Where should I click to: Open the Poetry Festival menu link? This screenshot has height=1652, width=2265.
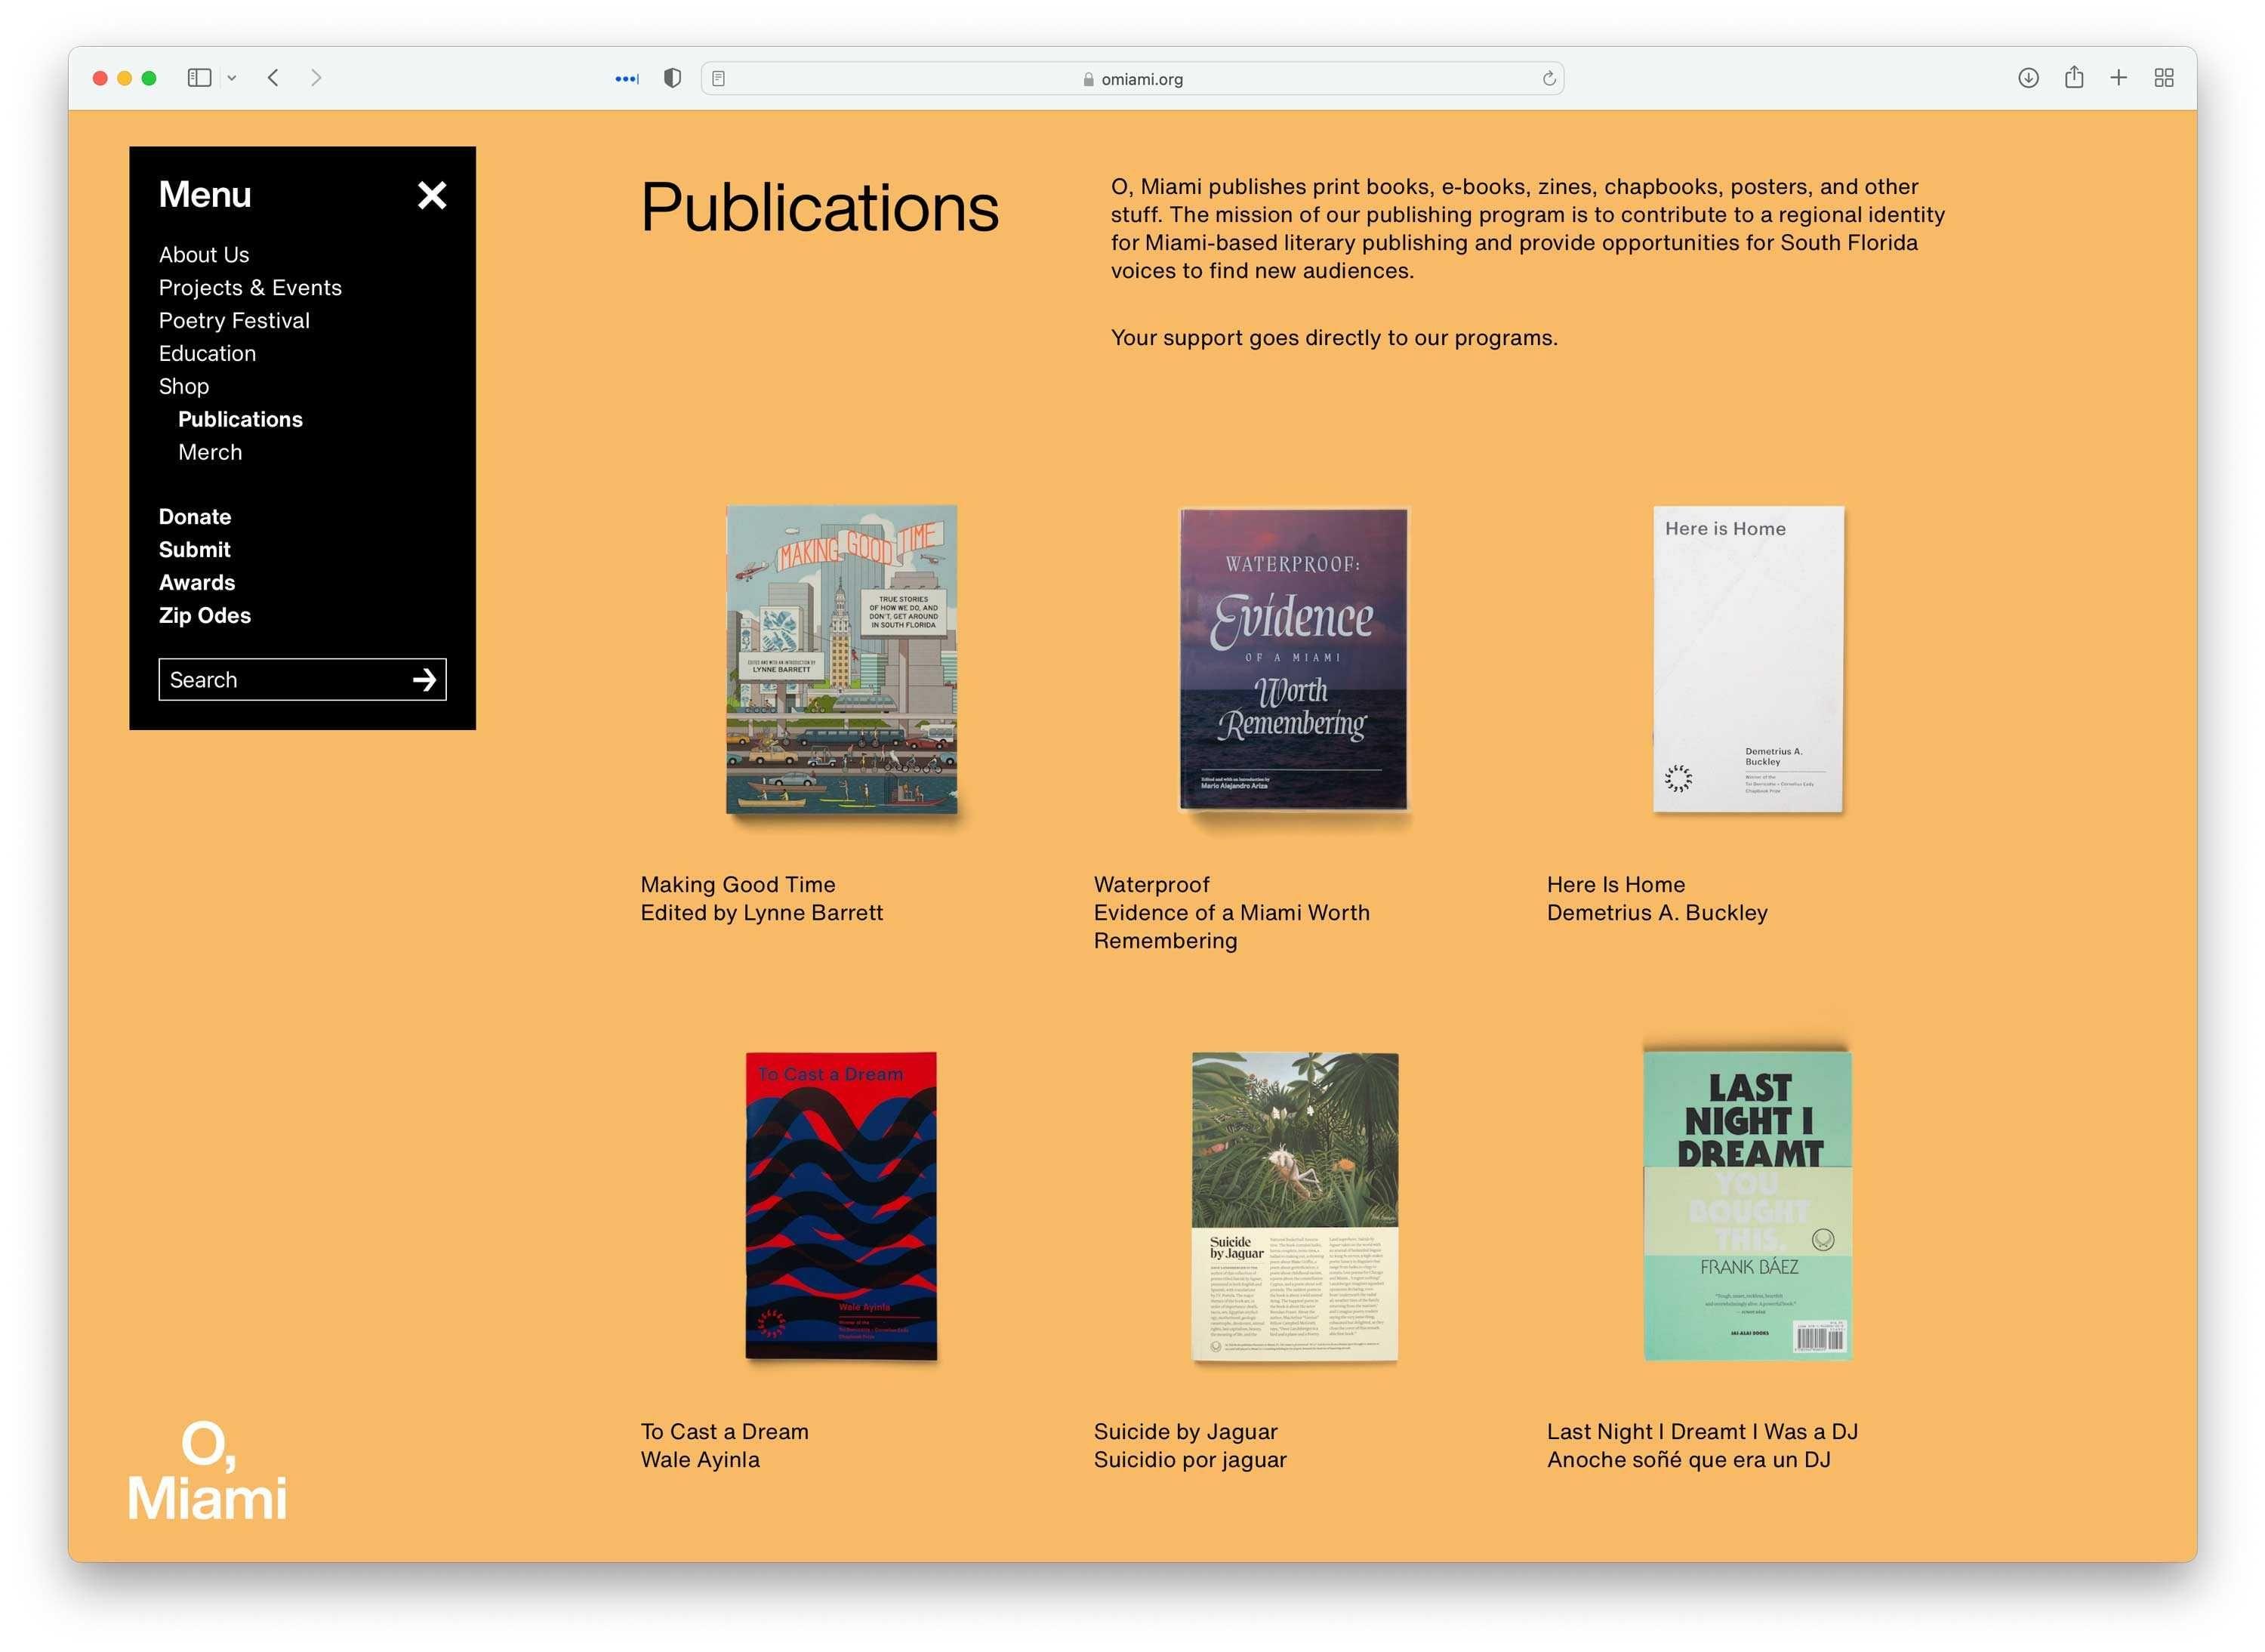pos(234,321)
